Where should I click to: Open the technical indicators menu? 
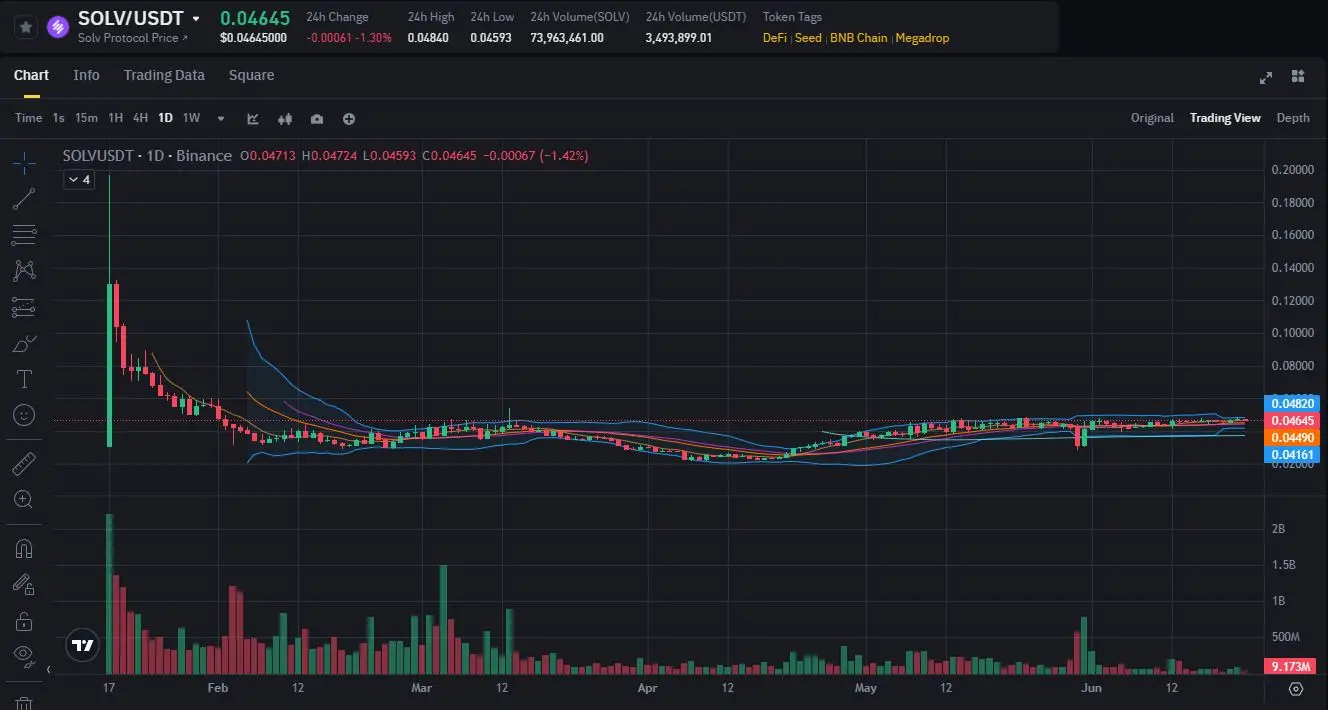point(253,118)
